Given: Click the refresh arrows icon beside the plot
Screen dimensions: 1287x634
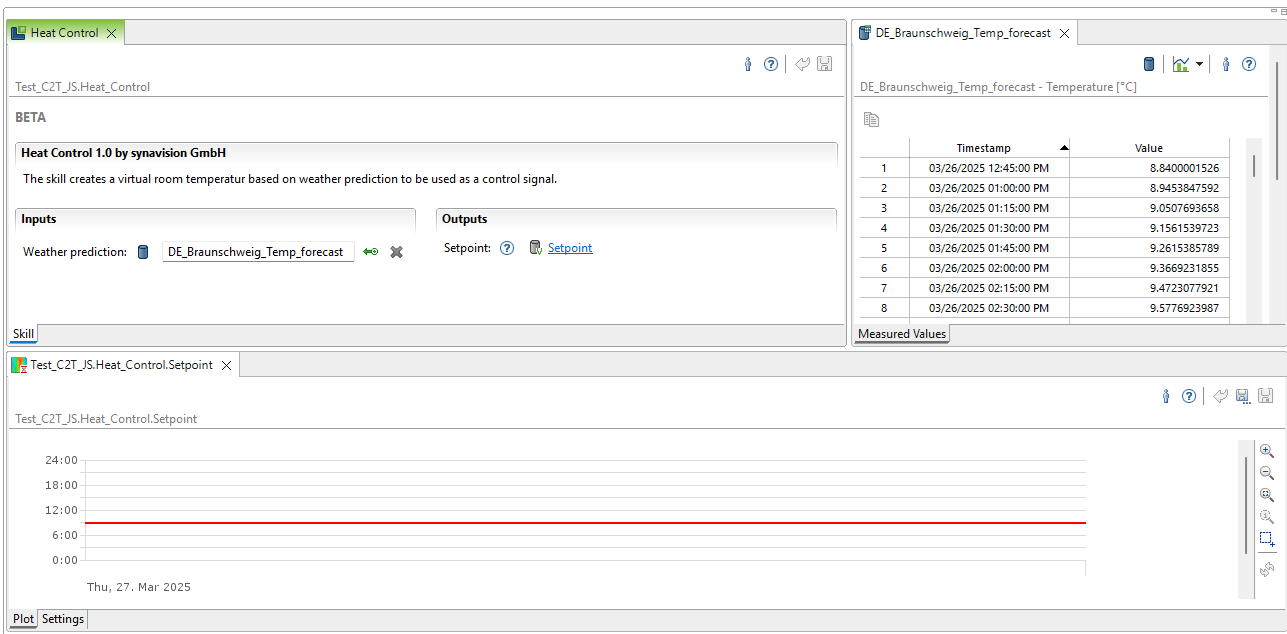Looking at the screenshot, I should point(1267,569).
